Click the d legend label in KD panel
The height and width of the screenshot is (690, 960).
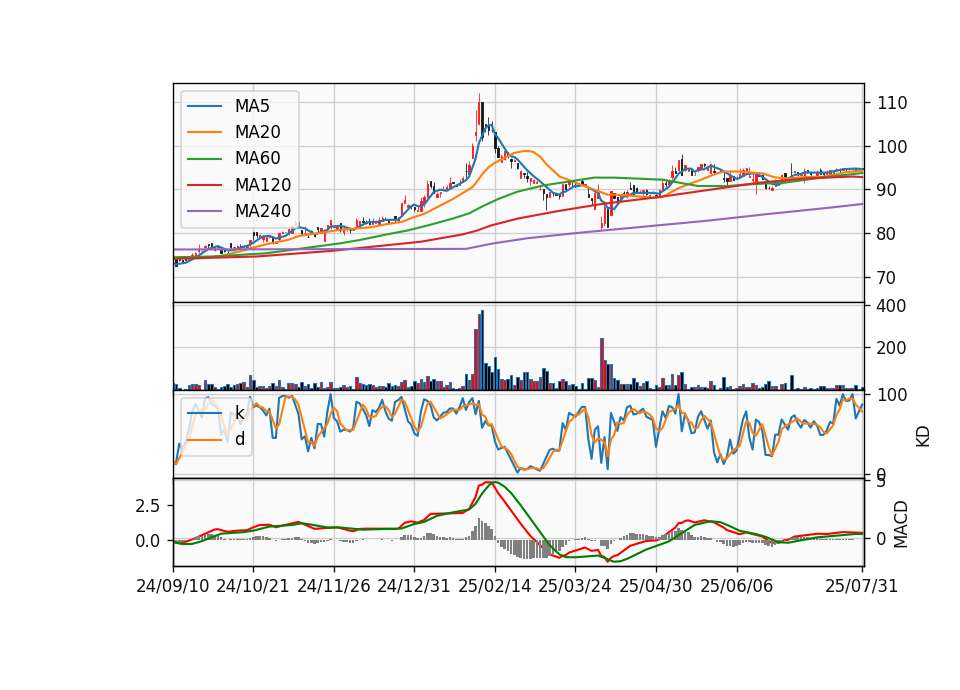coord(239,439)
